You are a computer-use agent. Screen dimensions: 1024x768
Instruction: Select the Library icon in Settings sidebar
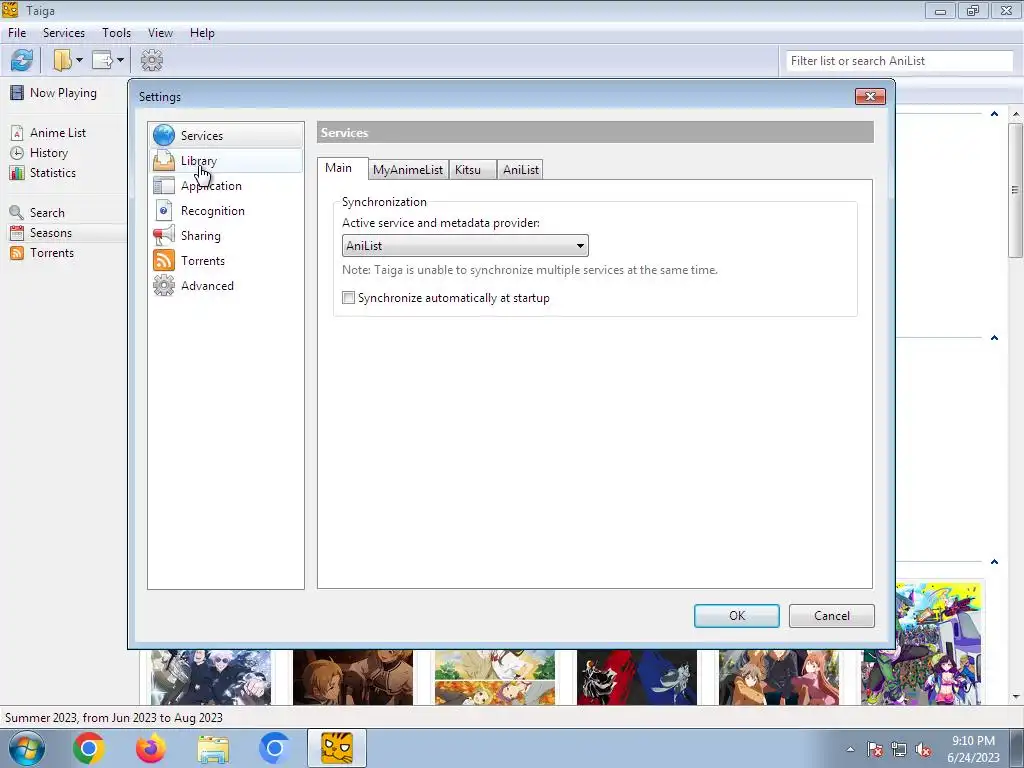point(163,161)
